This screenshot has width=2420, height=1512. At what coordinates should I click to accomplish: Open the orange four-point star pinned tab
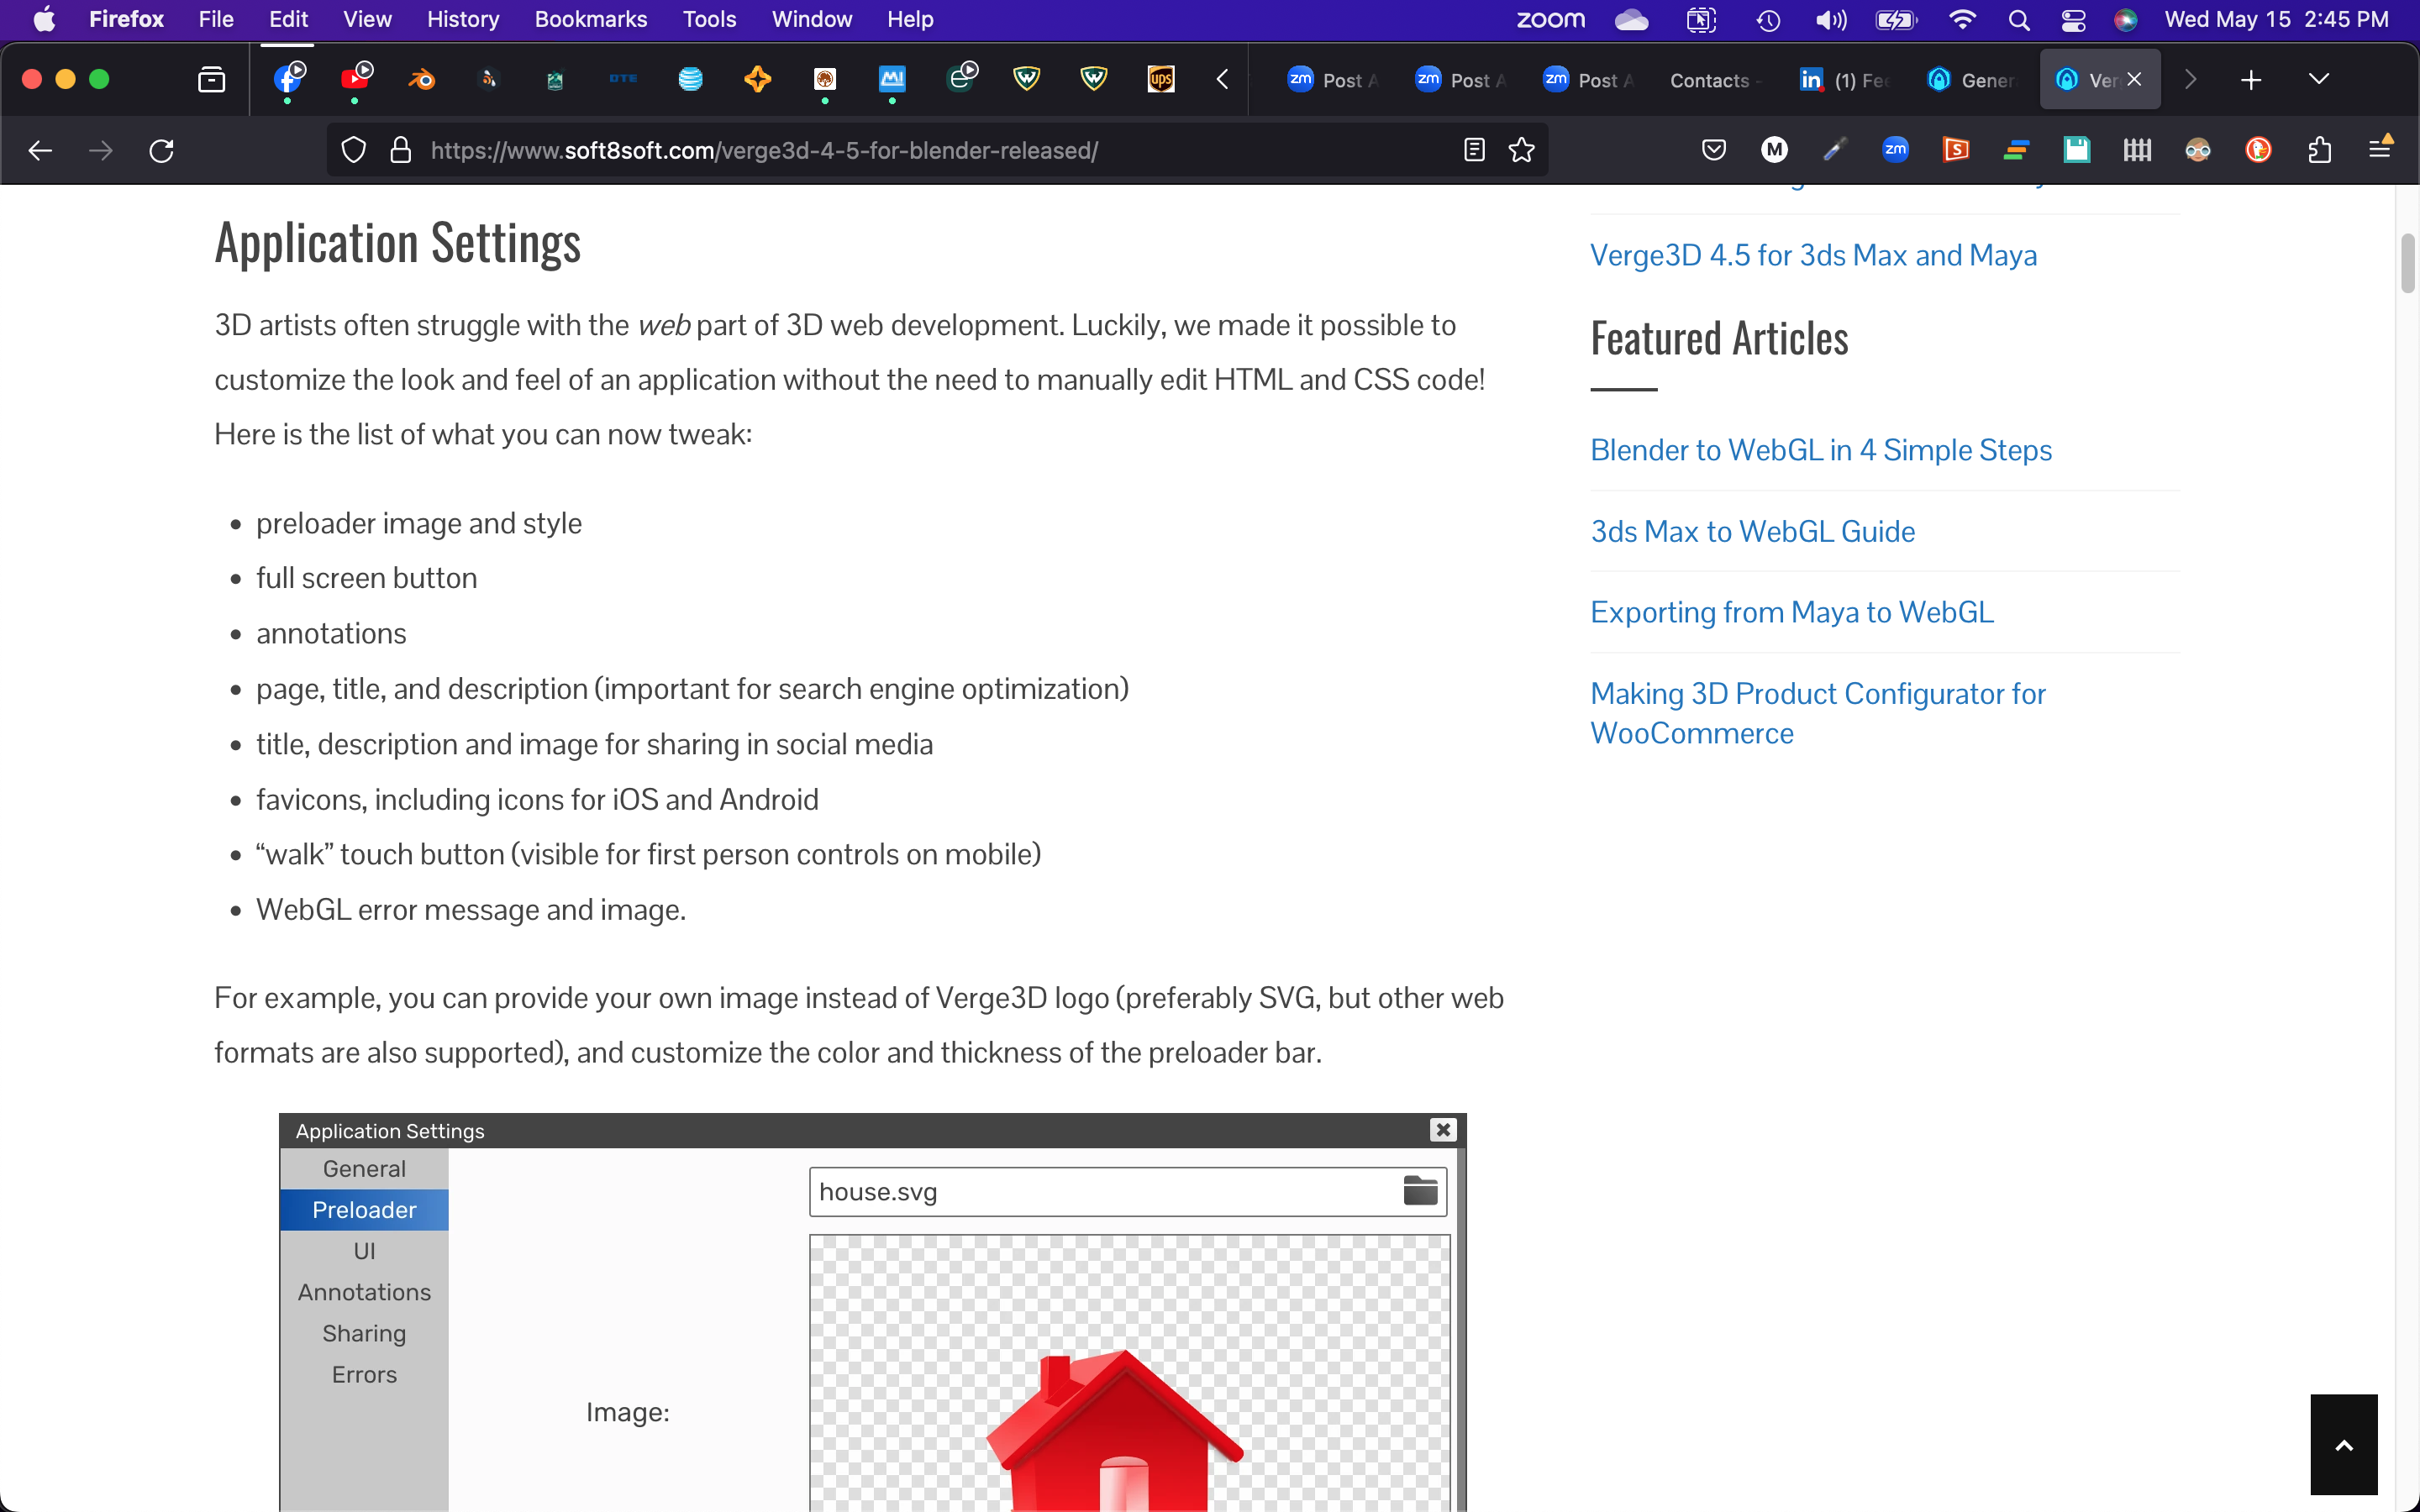(758, 79)
